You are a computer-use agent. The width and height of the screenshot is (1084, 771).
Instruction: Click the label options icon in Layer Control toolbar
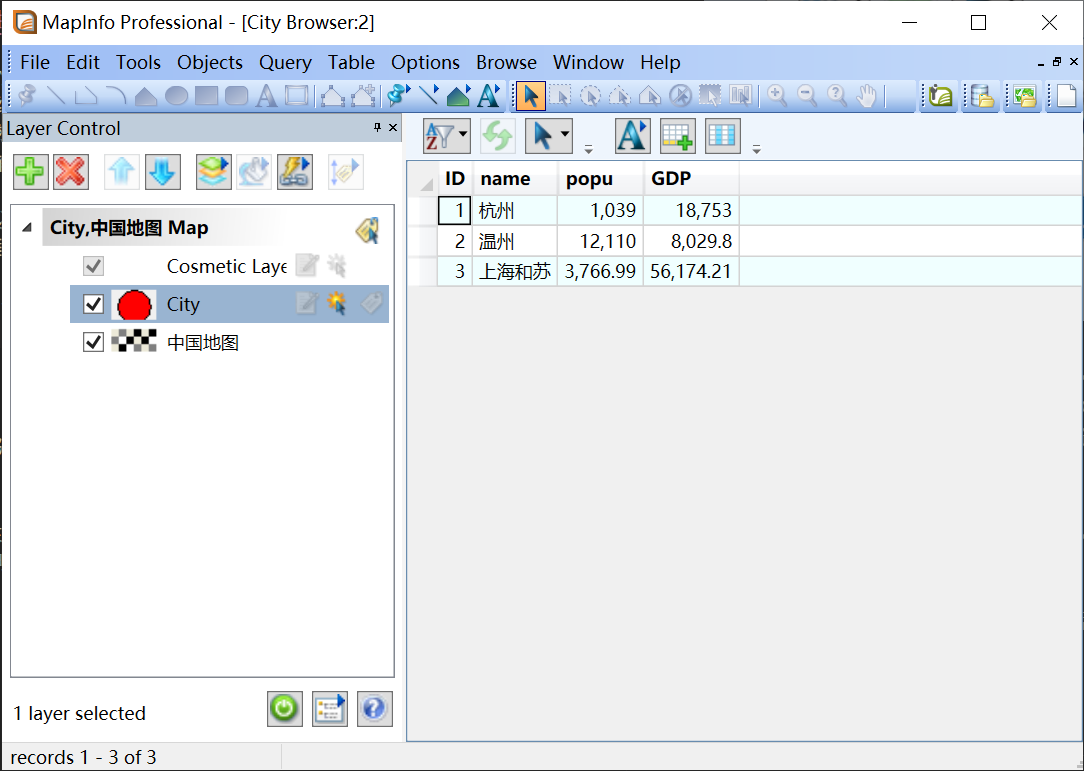(346, 171)
